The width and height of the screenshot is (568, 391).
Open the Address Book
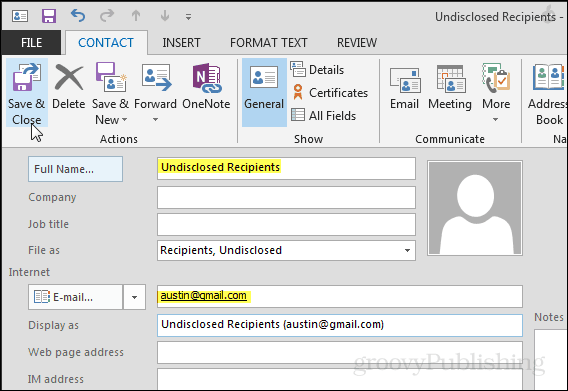[548, 93]
